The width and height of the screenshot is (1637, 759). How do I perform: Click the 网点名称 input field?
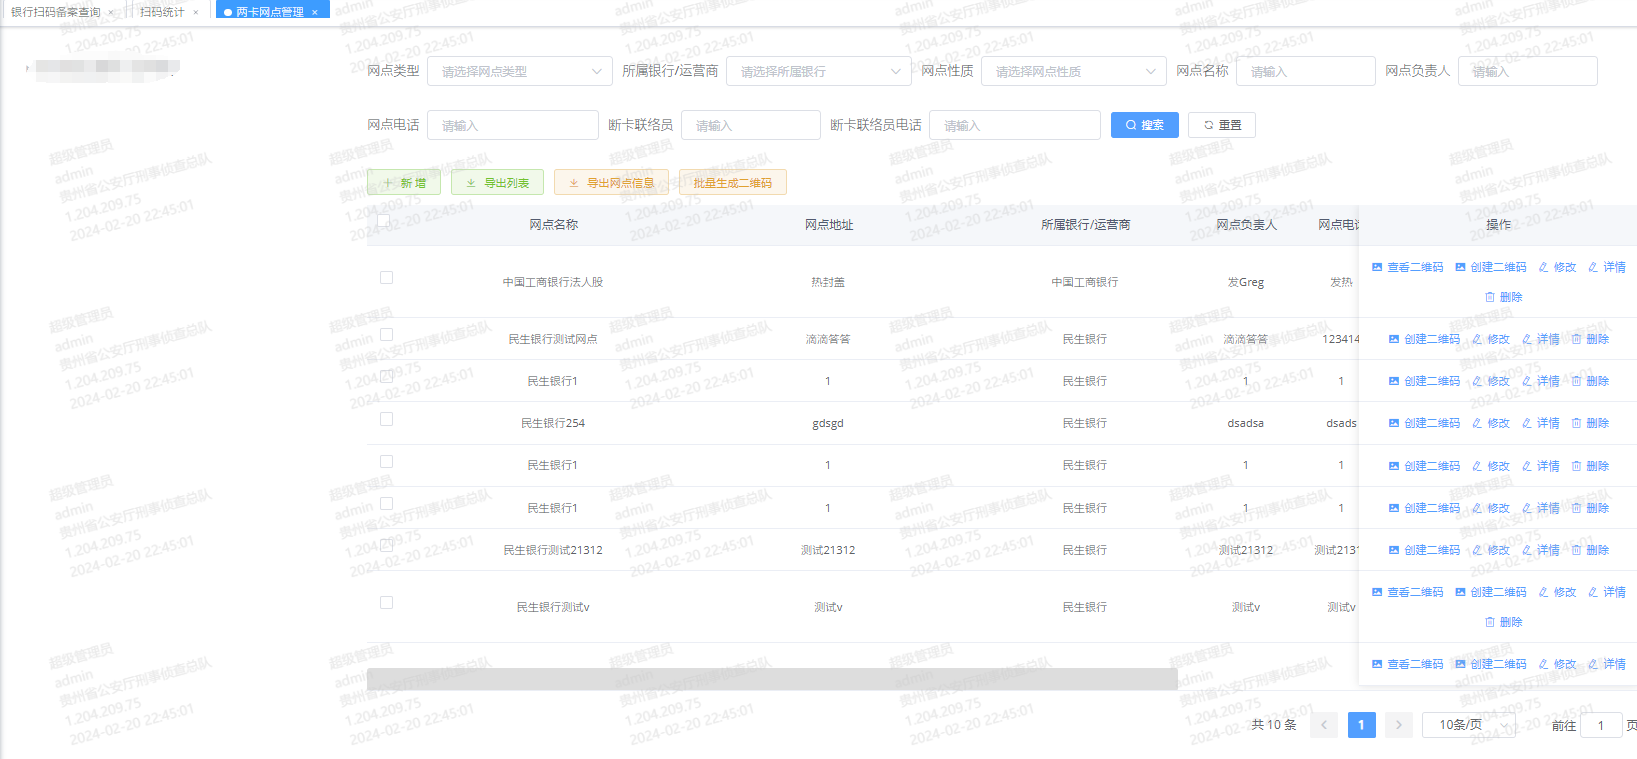1306,71
